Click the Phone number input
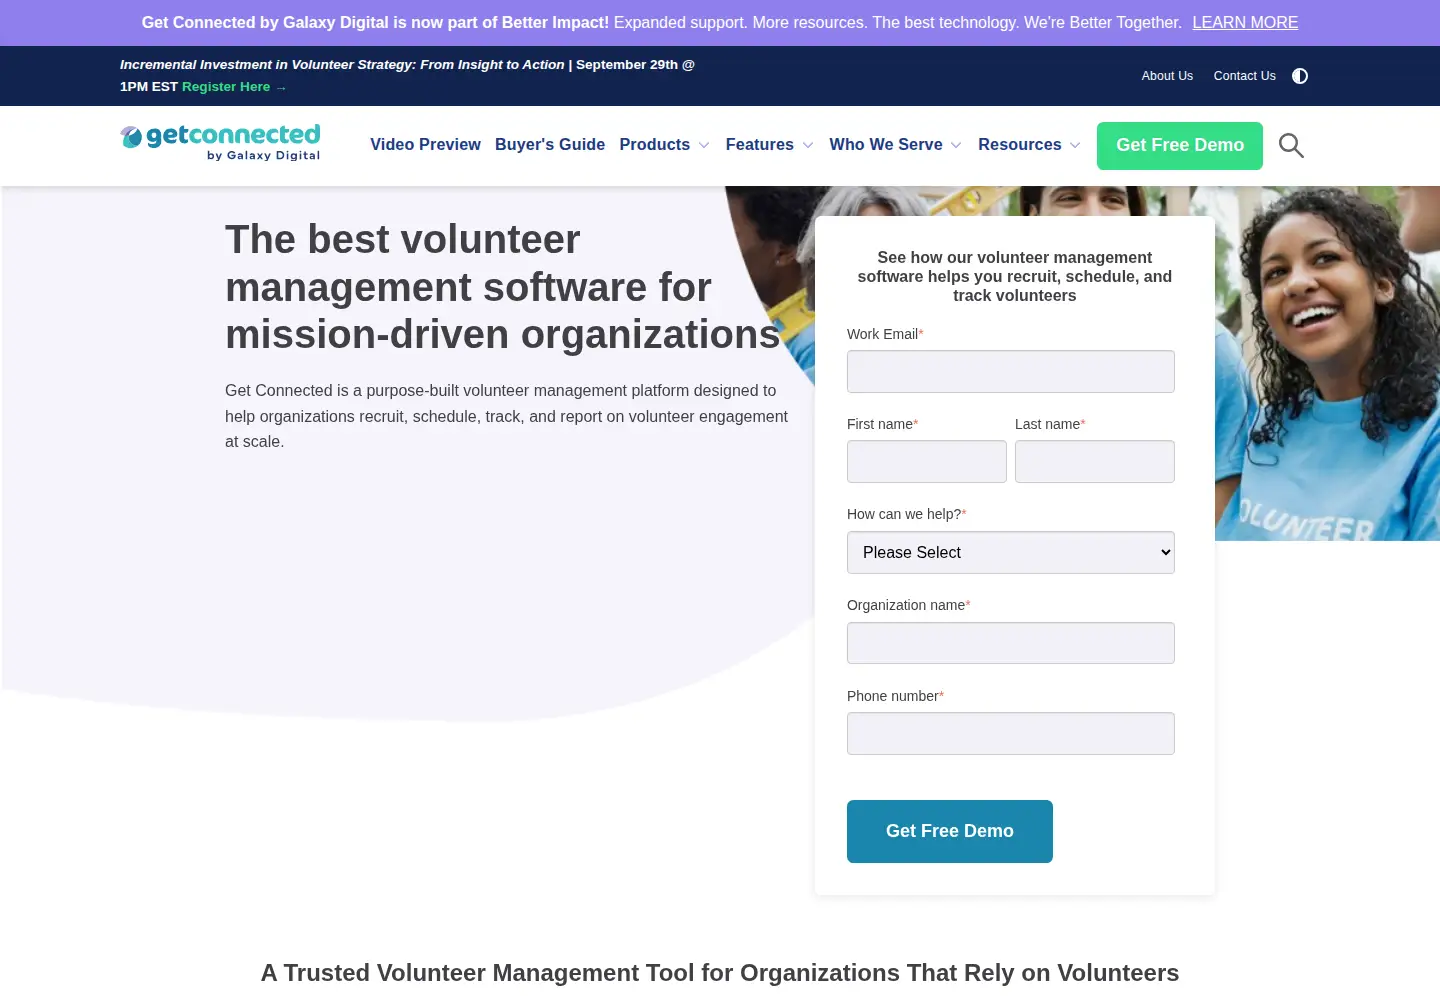Image resolution: width=1440 pixels, height=1000 pixels. [x=1011, y=734]
